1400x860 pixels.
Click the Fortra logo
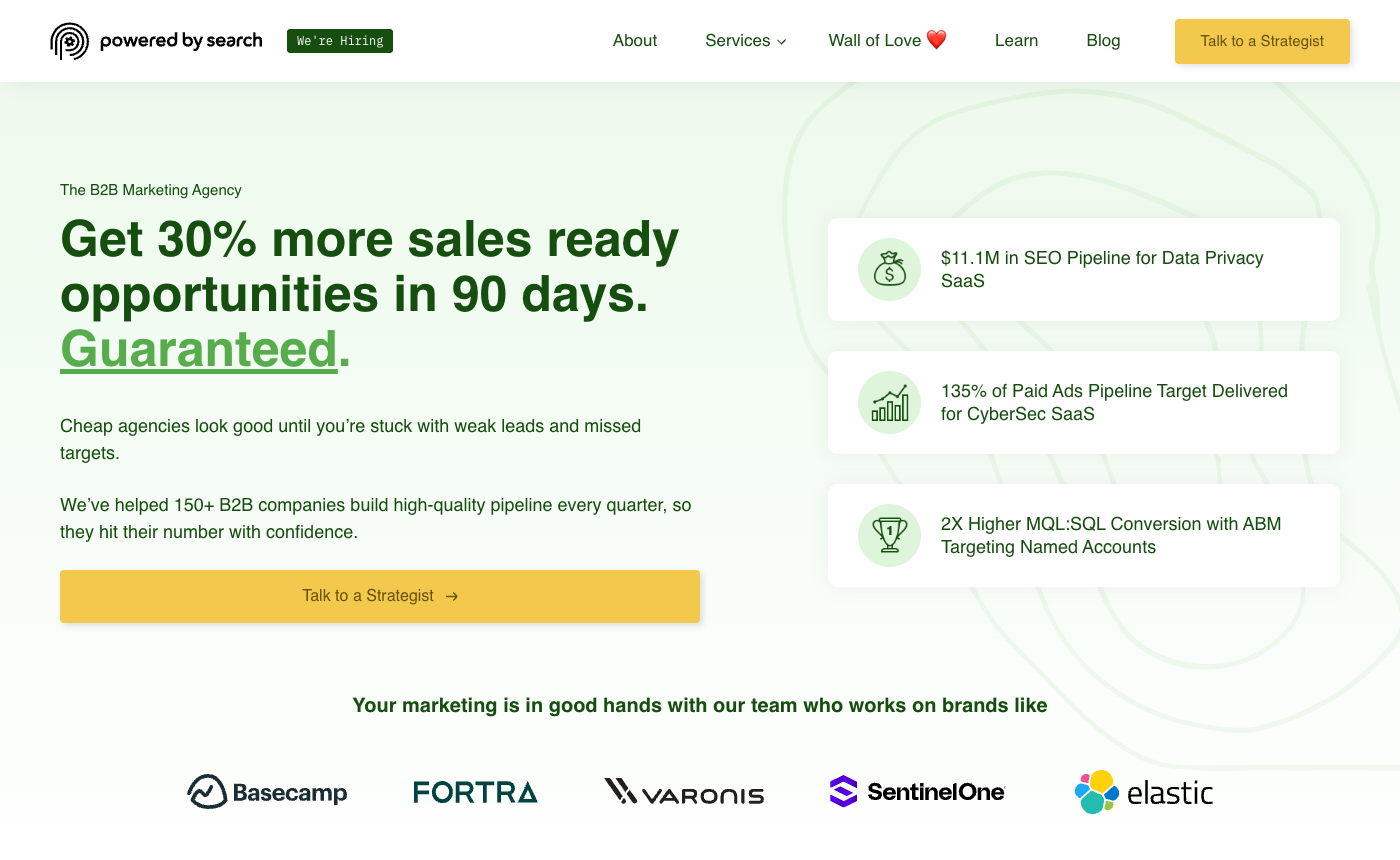476,792
